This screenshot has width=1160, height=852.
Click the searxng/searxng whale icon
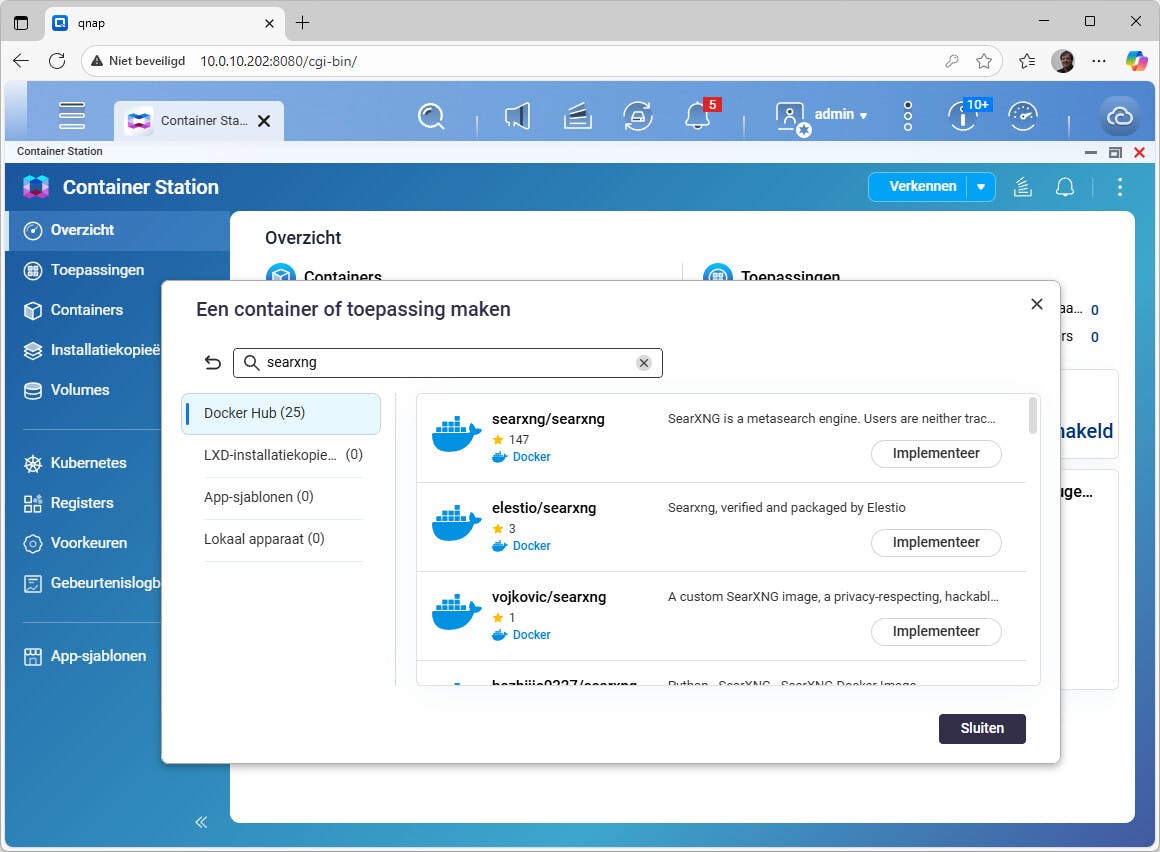tap(456, 434)
